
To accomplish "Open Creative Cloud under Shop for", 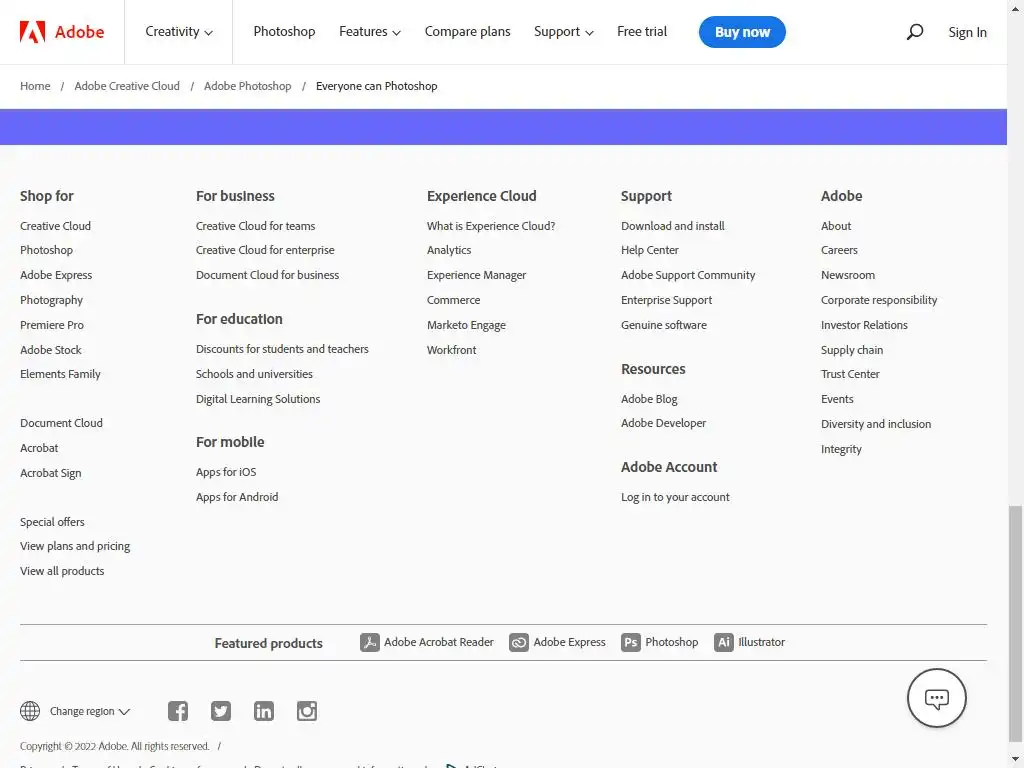I will click(x=56, y=226).
